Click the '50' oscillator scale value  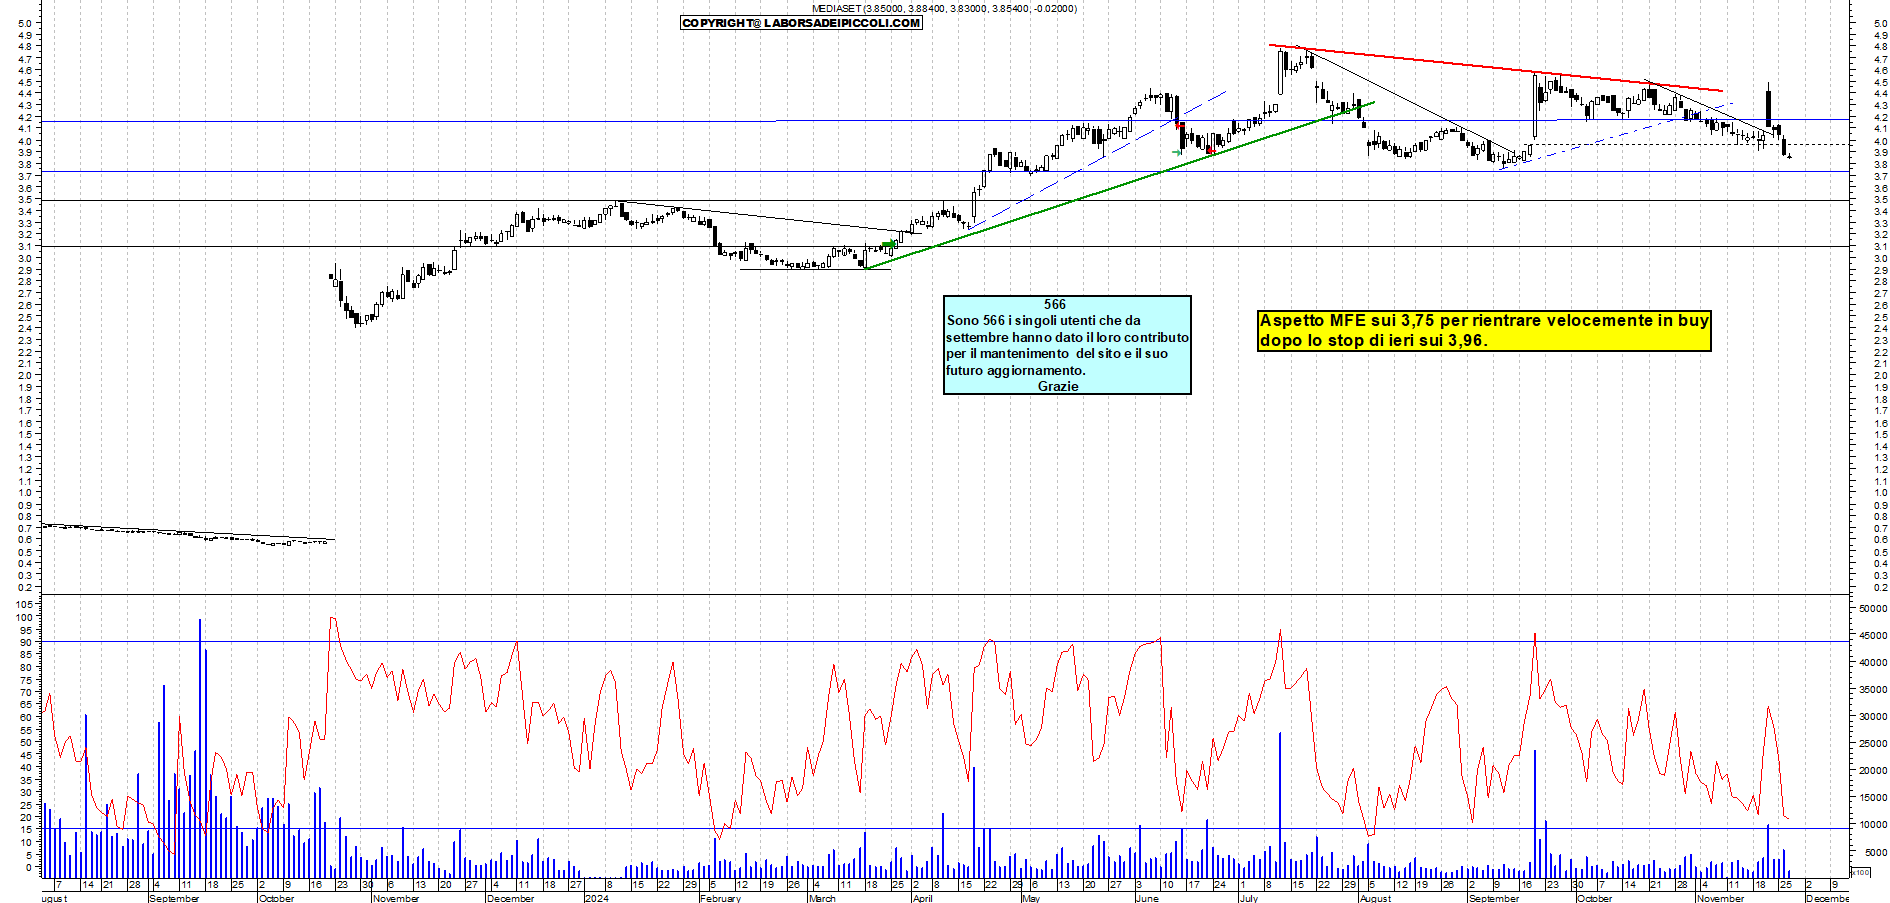pos(27,744)
